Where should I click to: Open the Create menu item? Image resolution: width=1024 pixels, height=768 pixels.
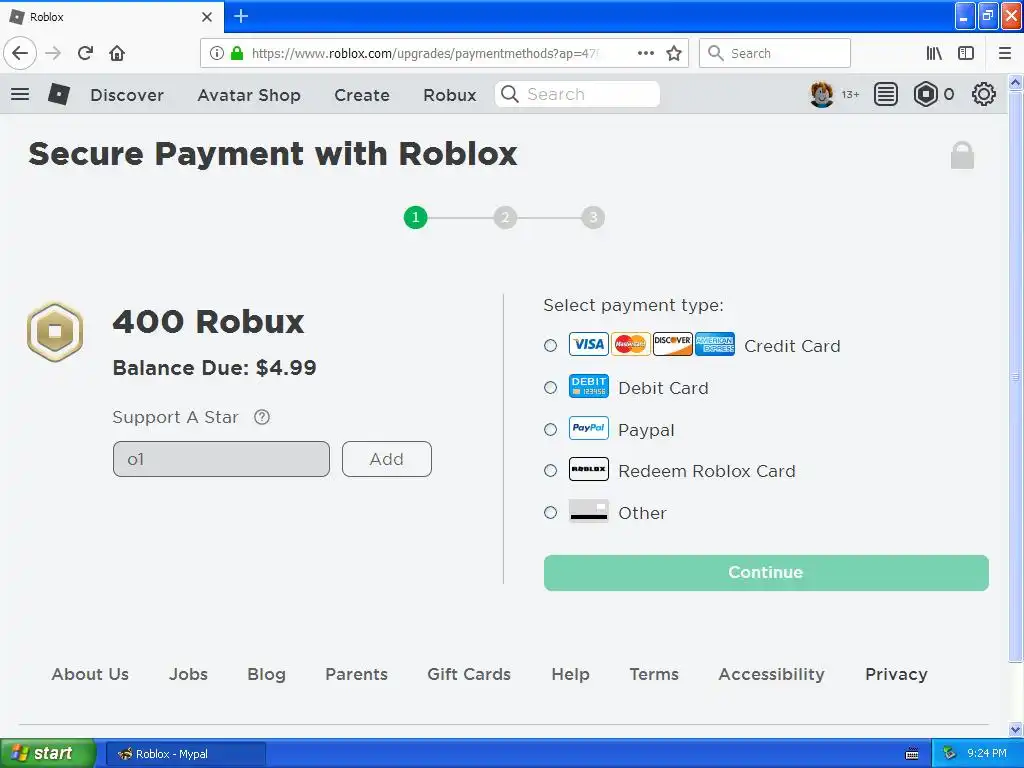pyautogui.click(x=362, y=95)
